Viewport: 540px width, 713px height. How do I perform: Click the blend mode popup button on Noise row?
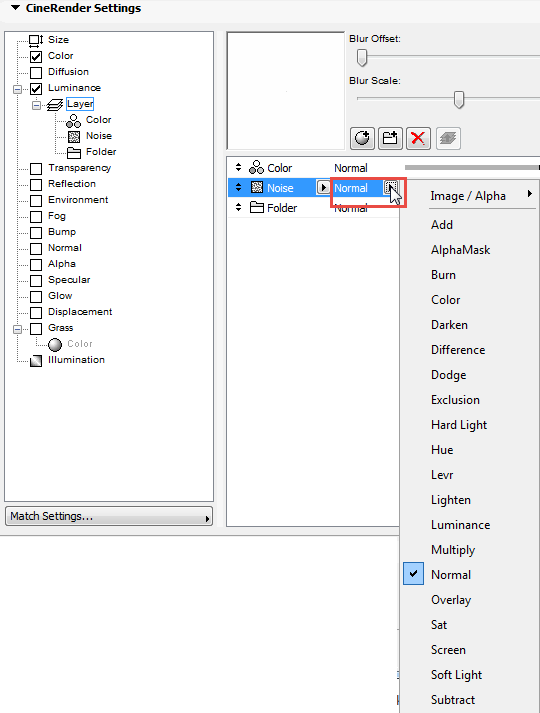coord(391,187)
